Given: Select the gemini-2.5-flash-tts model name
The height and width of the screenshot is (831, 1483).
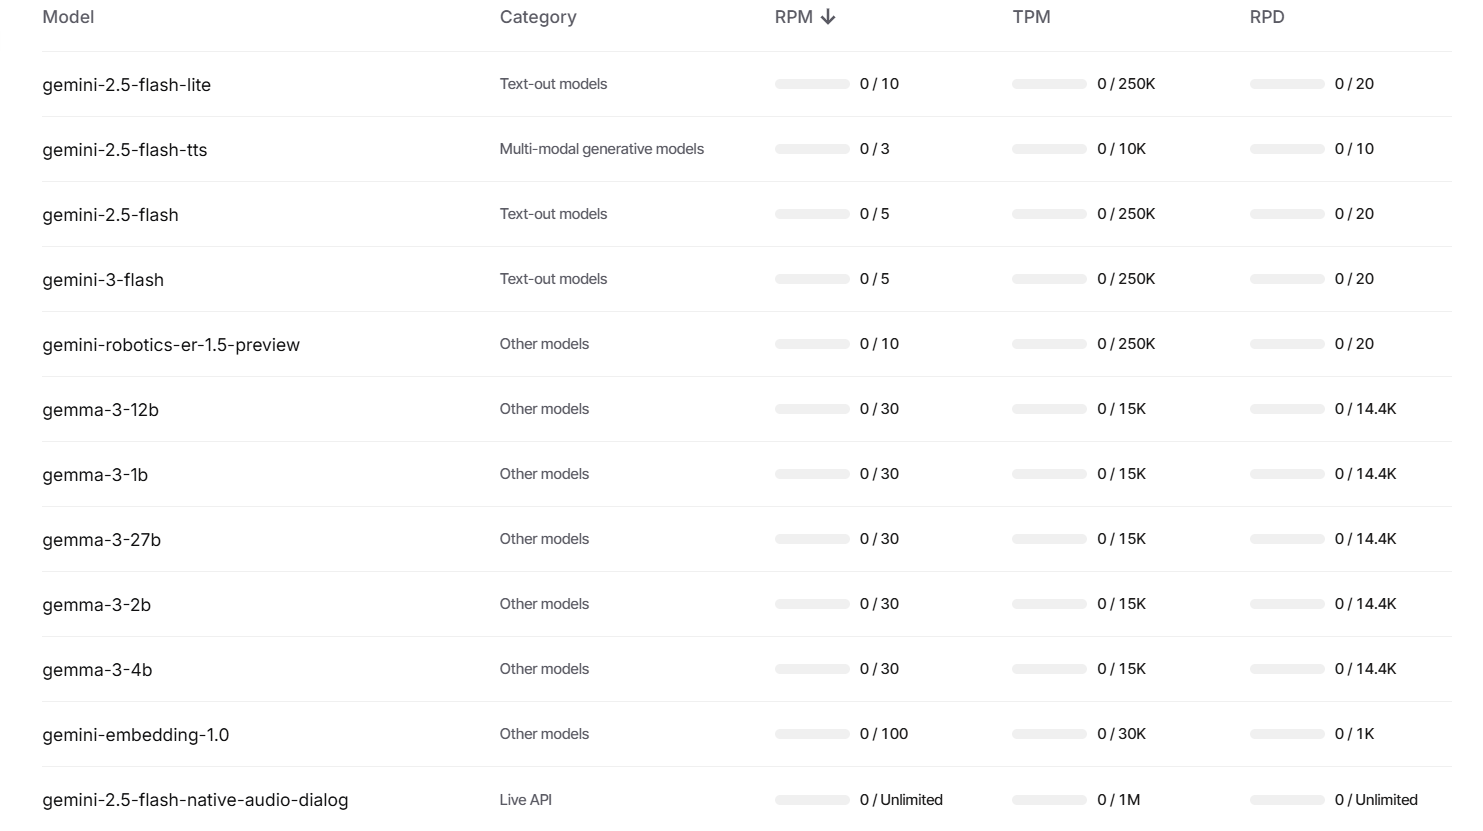Looking at the screenshot, I should (x=125, y=150).
